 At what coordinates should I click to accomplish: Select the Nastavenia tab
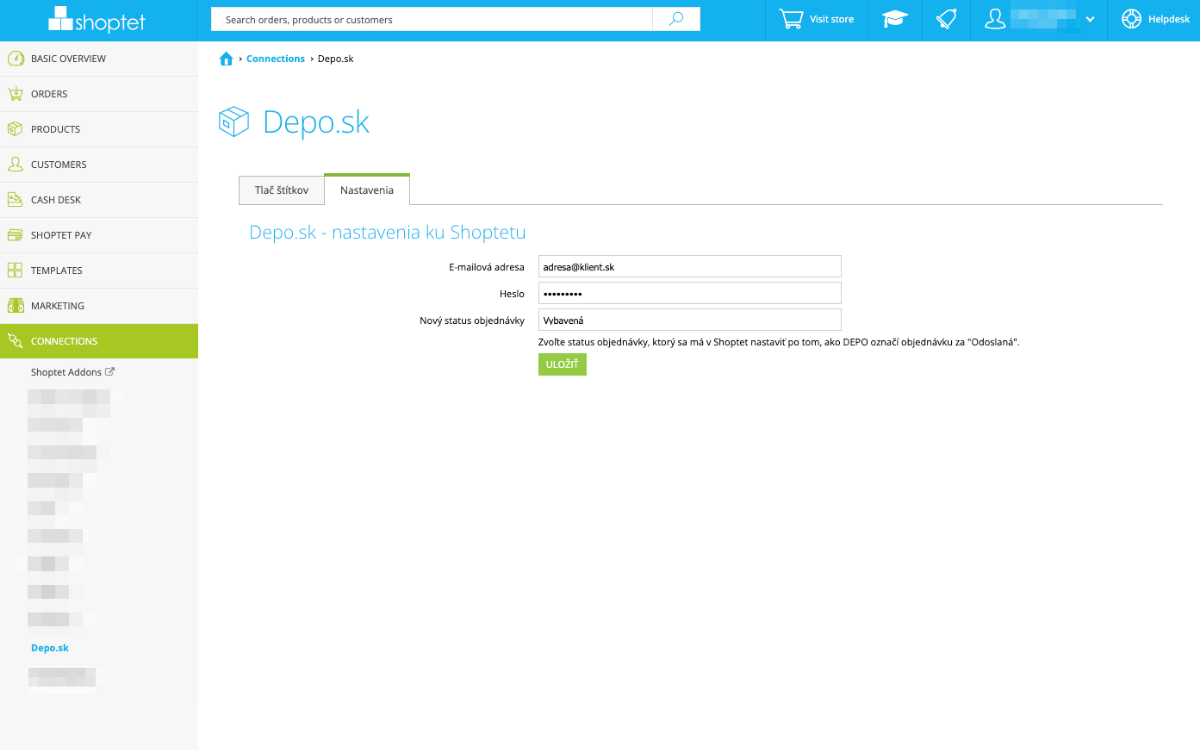coord(367,190)
